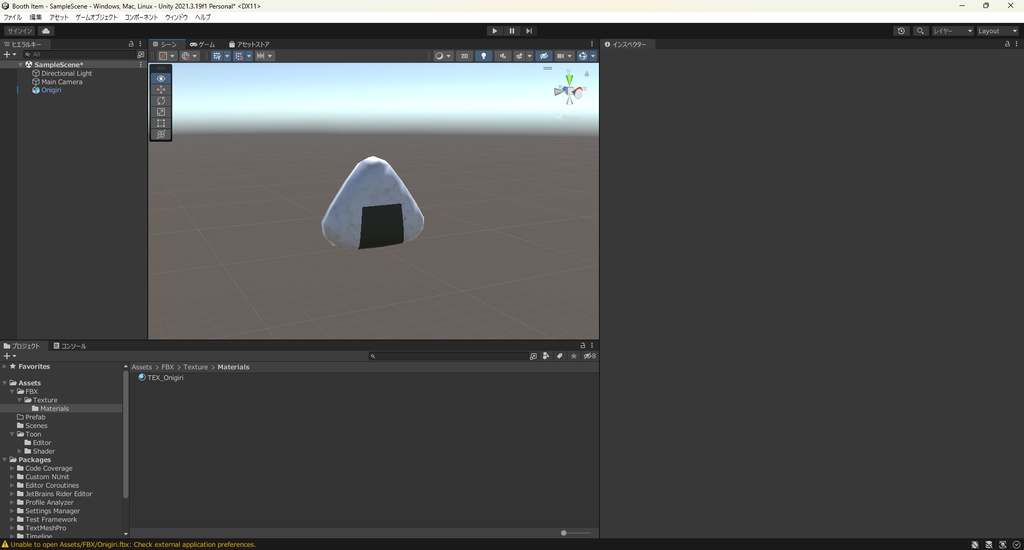Open the Project panel three-dot menu

592,346
